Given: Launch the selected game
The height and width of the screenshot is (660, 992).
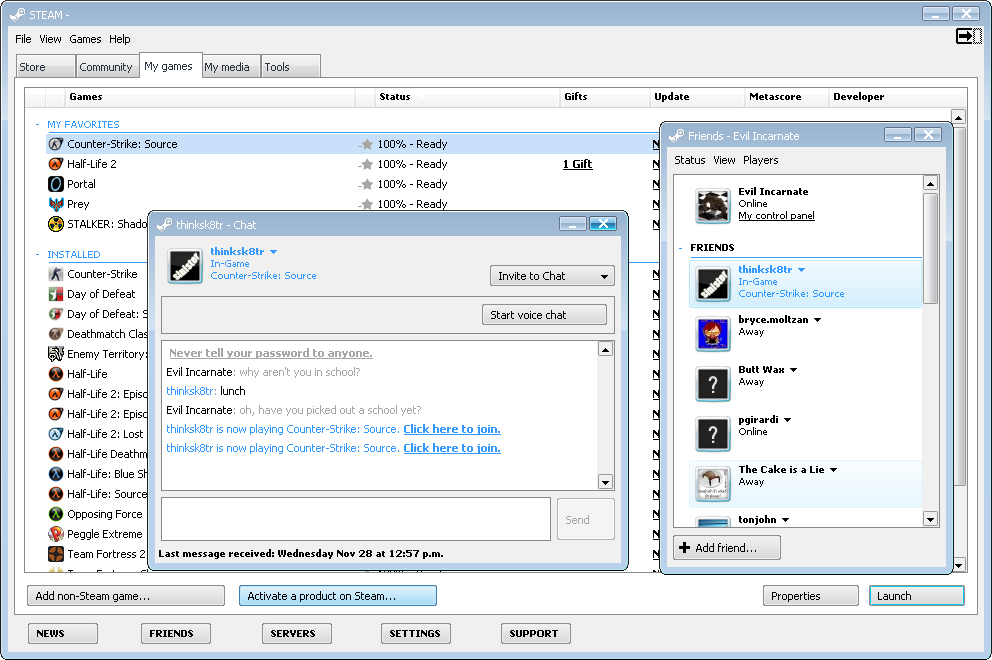Looking at the screenshot, I should pyautogui.click(x=917, y=596).
